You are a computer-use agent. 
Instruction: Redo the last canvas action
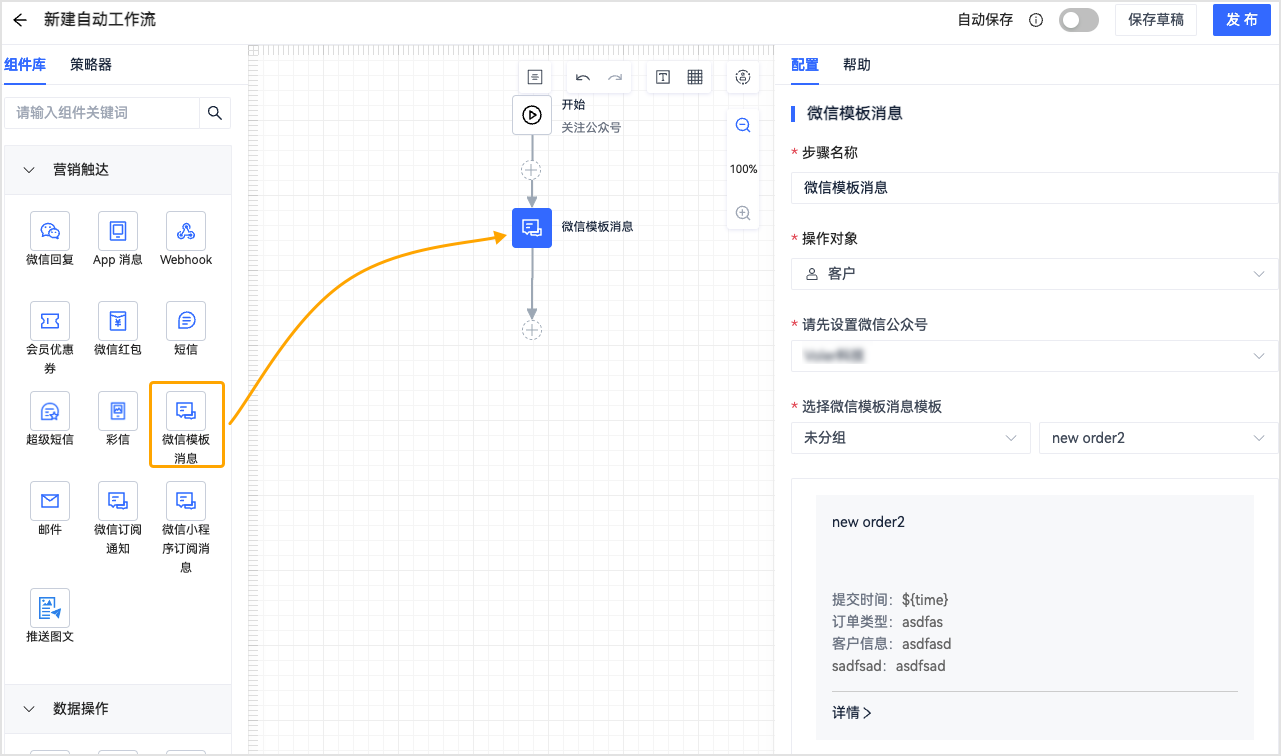[615, 77]
